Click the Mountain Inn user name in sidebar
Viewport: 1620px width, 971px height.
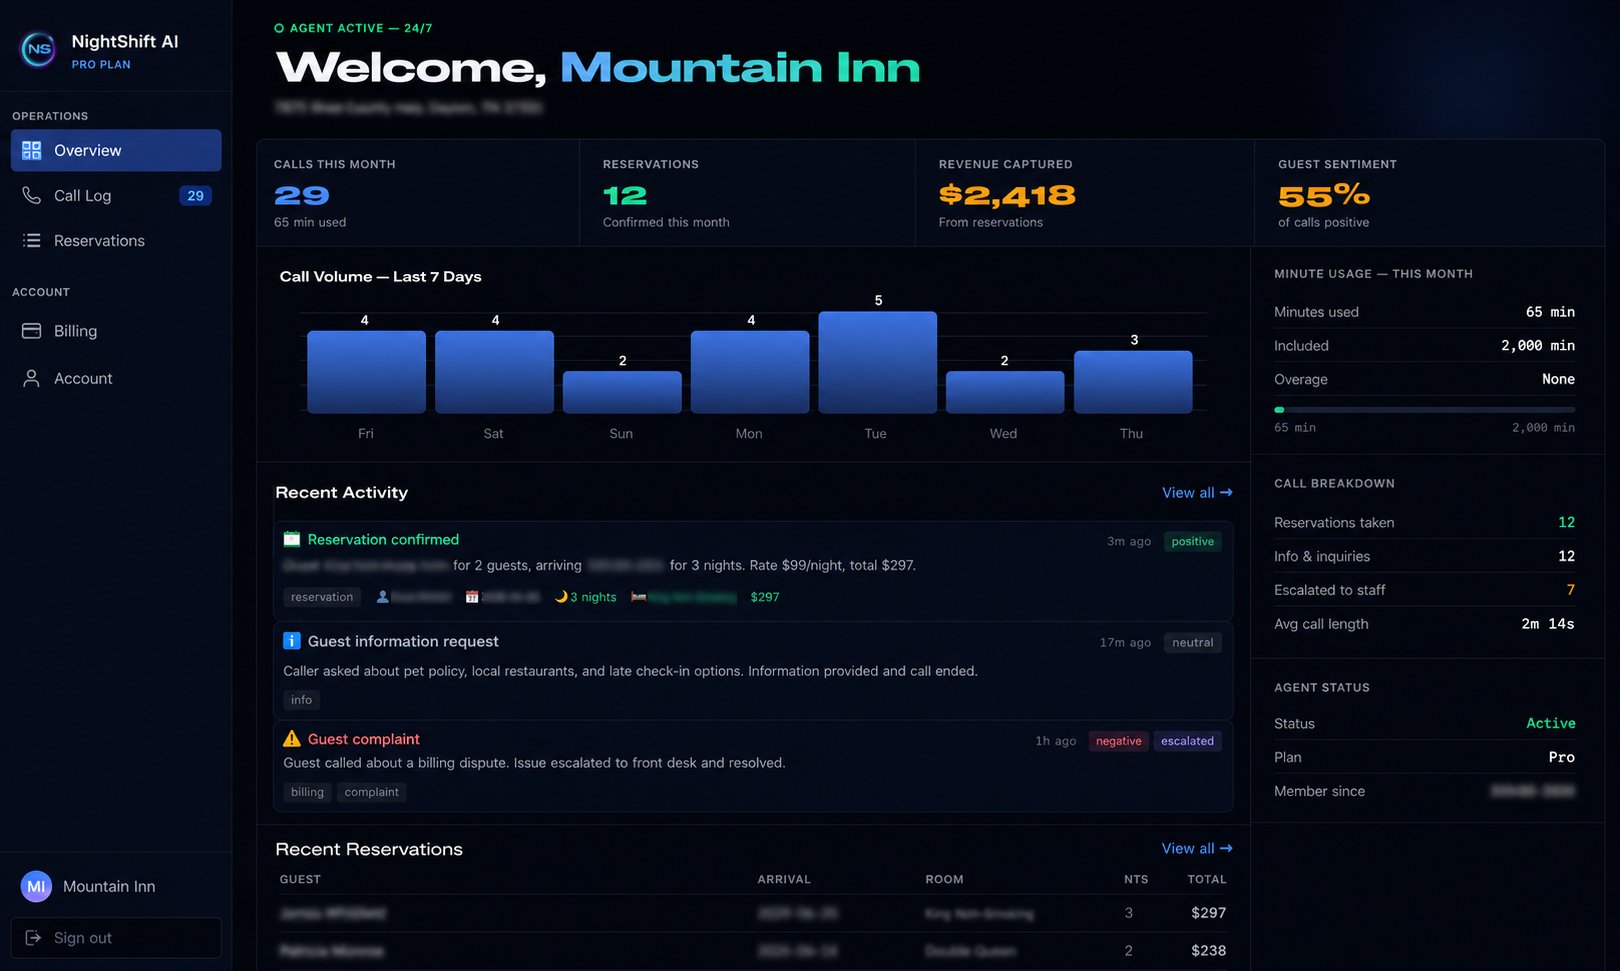point(109,886)
